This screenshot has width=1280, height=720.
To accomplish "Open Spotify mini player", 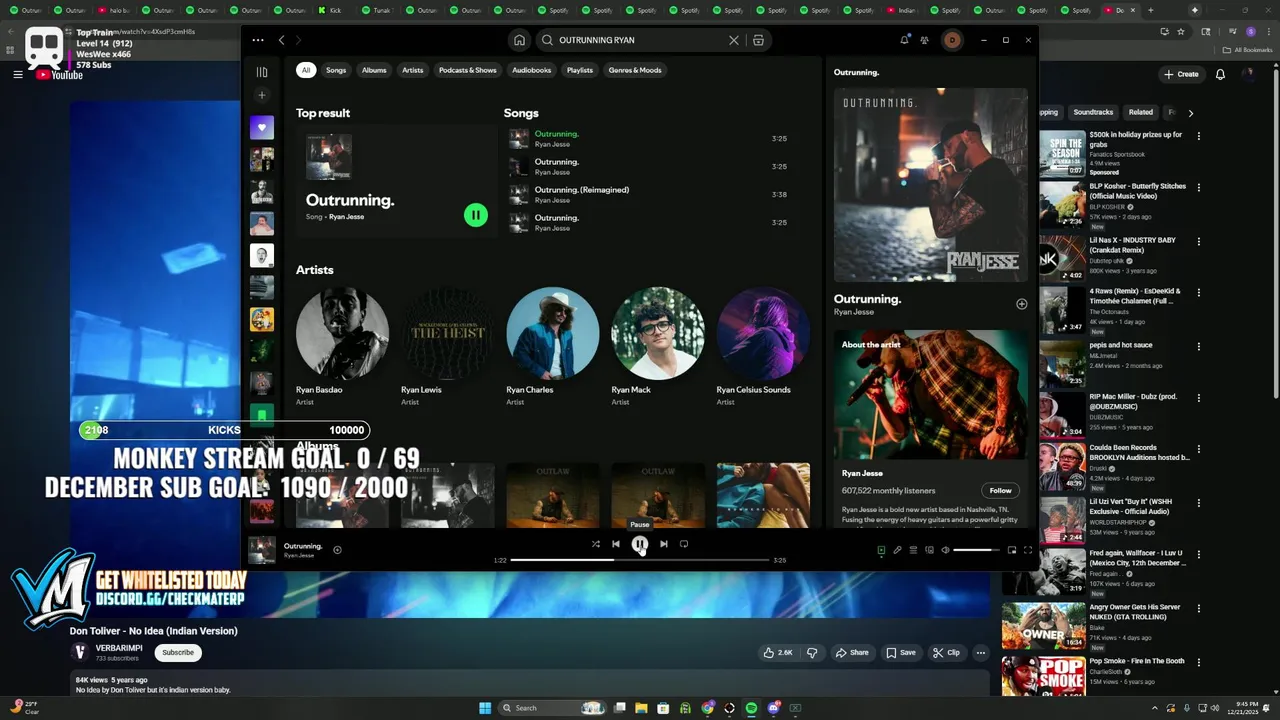I will coord(1011,550).
